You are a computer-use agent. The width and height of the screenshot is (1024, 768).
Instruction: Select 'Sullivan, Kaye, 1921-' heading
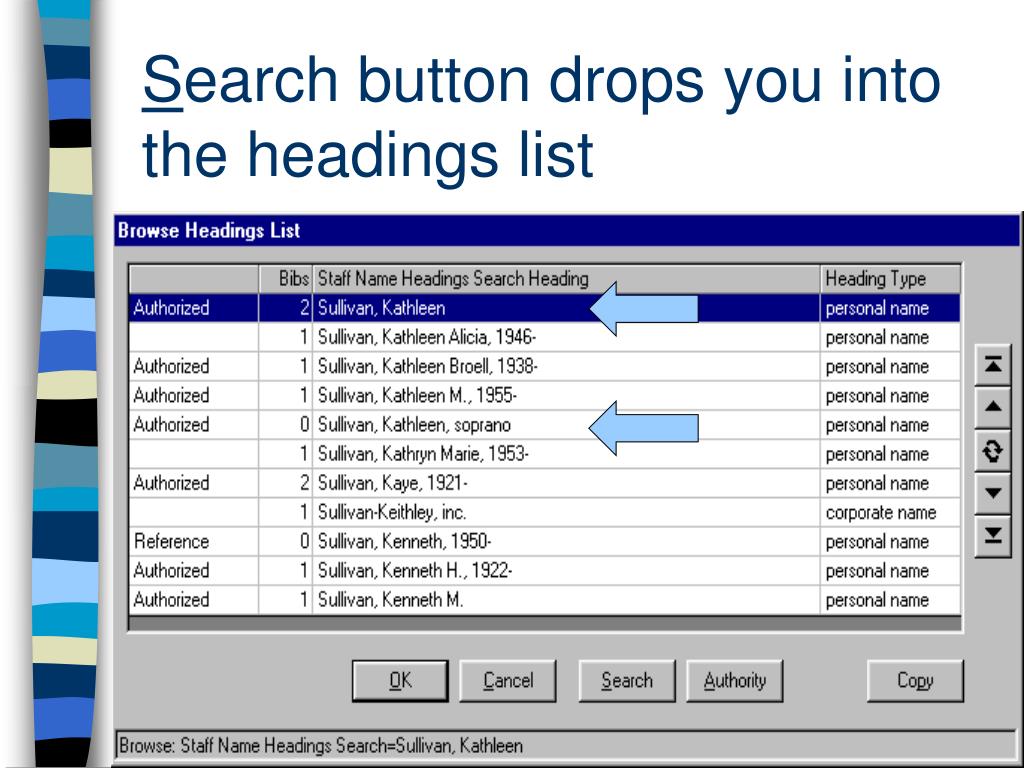click(545, 483)
